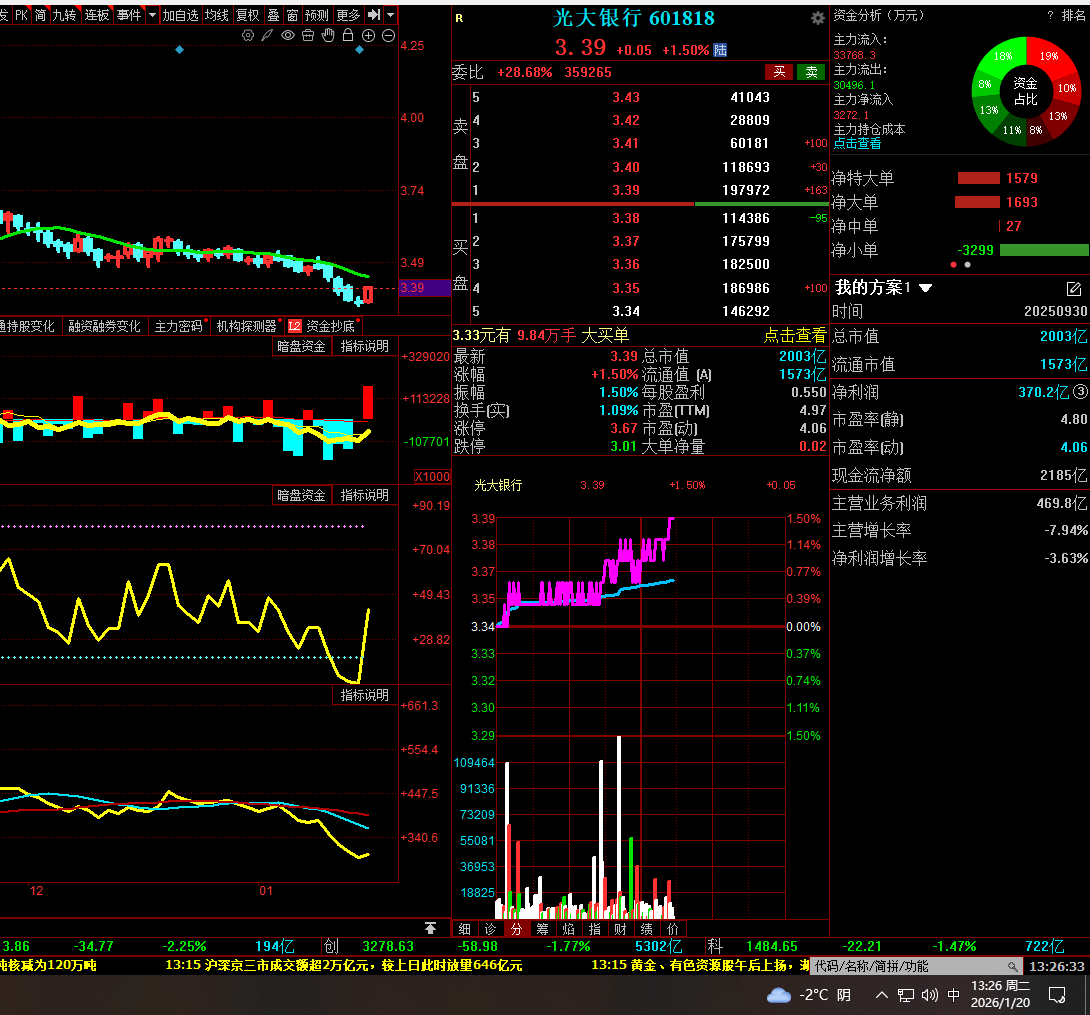Expand dropdown arrow next to skip-to-end icon
Screen dimensions: 1090x1015
391,15
